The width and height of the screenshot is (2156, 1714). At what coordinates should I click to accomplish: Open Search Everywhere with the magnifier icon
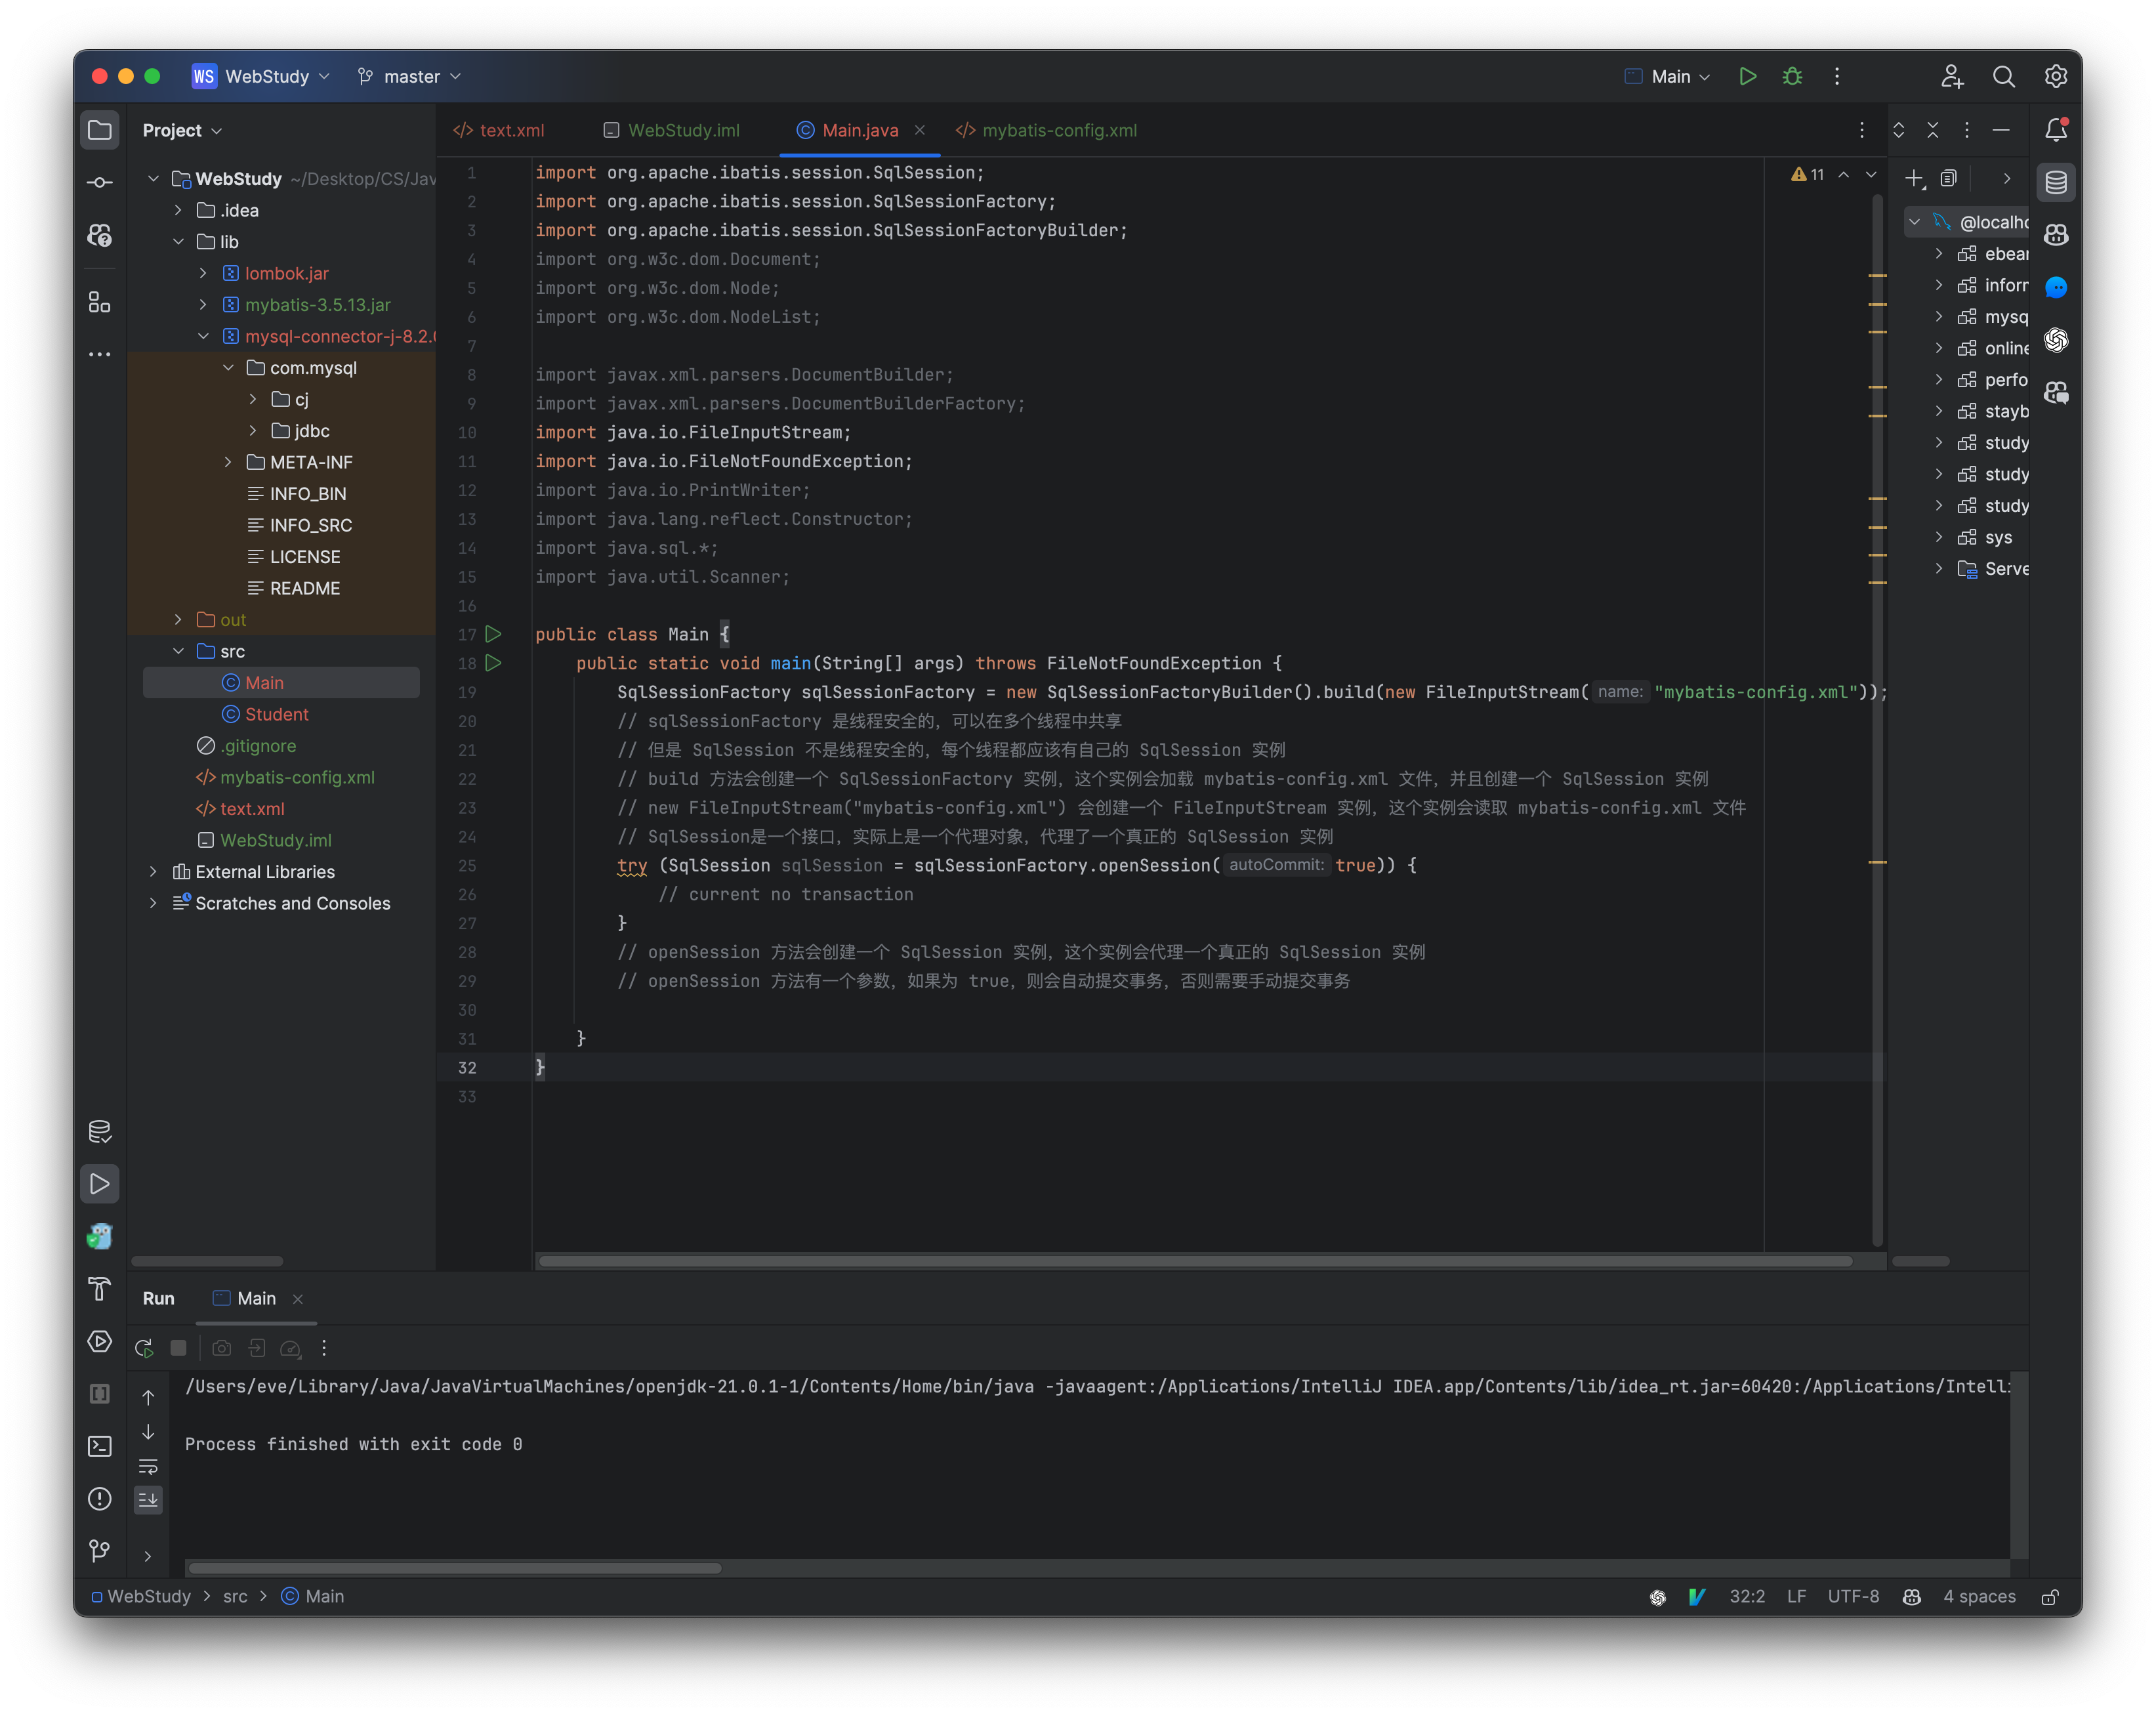coord(2003,76)
